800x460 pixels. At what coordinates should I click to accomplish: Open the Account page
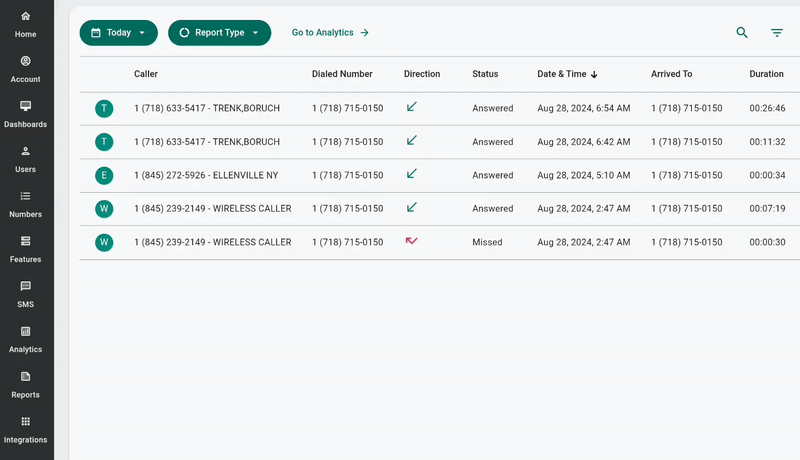click(x=26, y=70)
